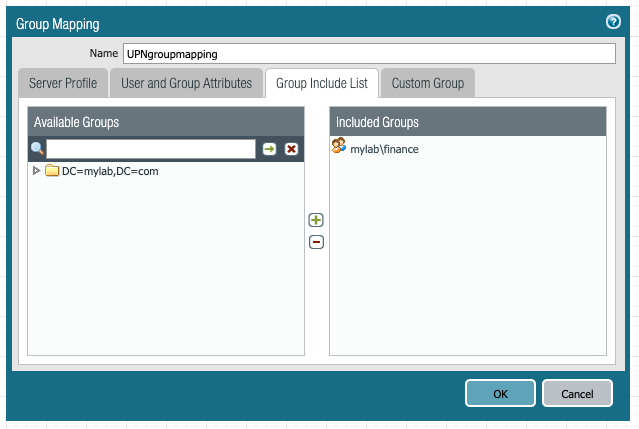Viewport: 639px width, 429px height.
Task: Apply search with the green arrow icon
Action: (x=269, y=149)
